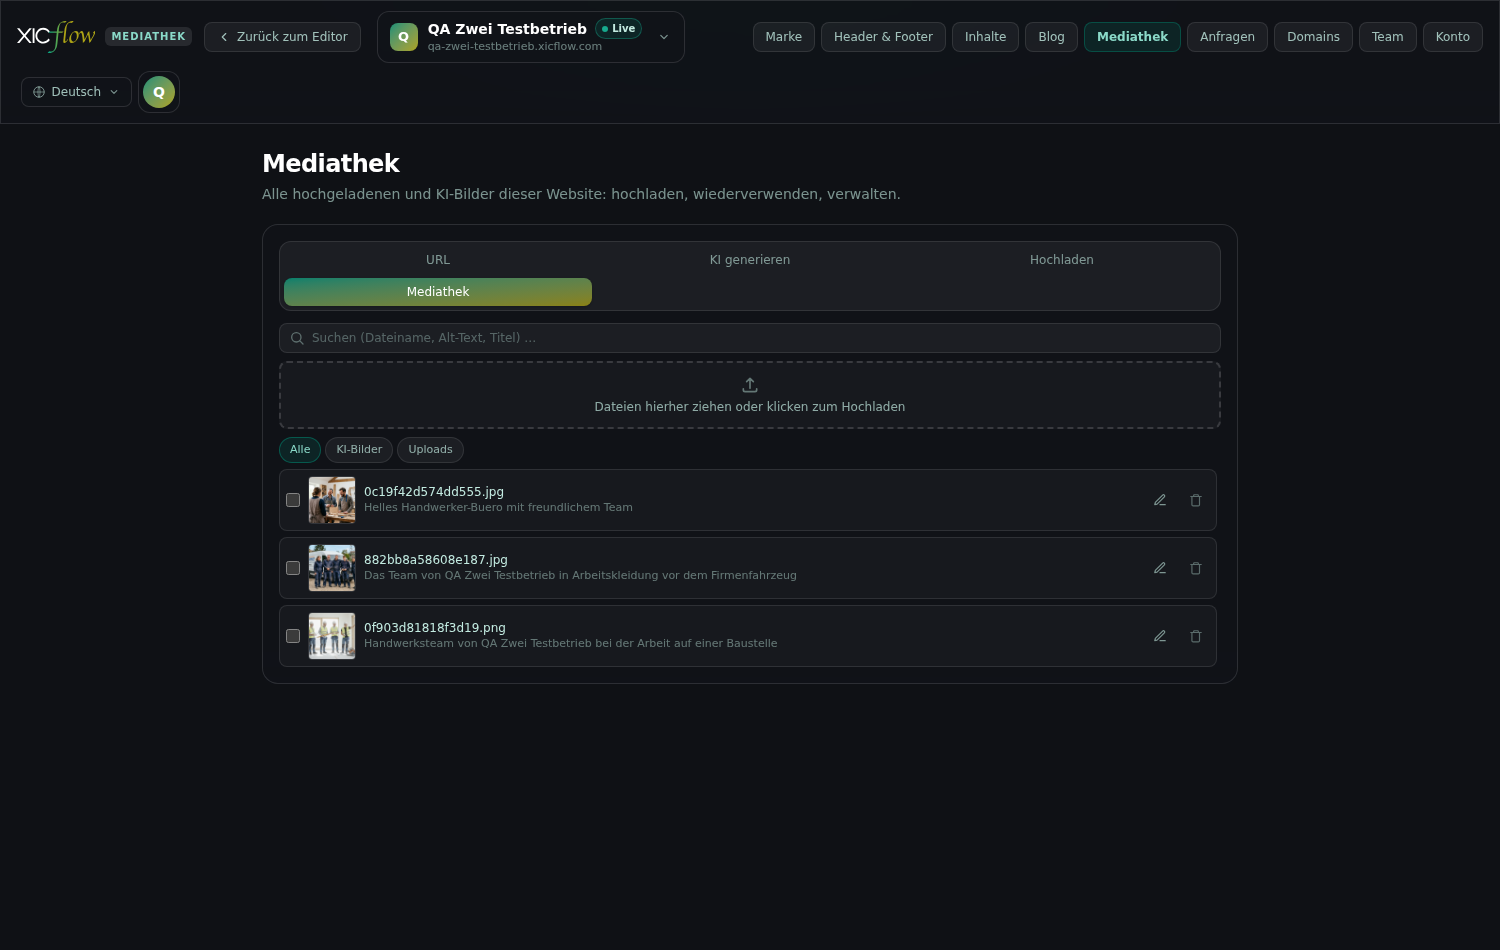Open thumbnail of 882bb8a58608e187.jpg

point(332,568)
